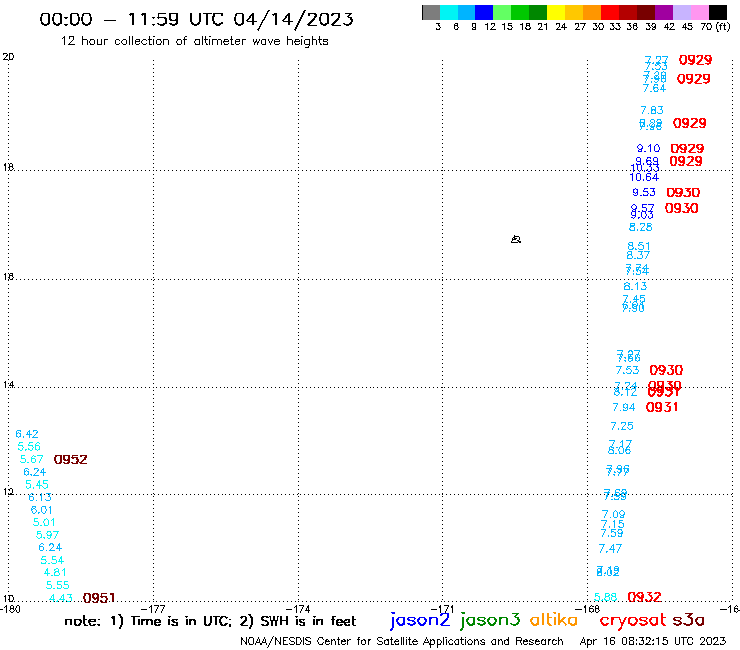Click the purple legend swatch
The image size is (740, 650).
point(664,12)
